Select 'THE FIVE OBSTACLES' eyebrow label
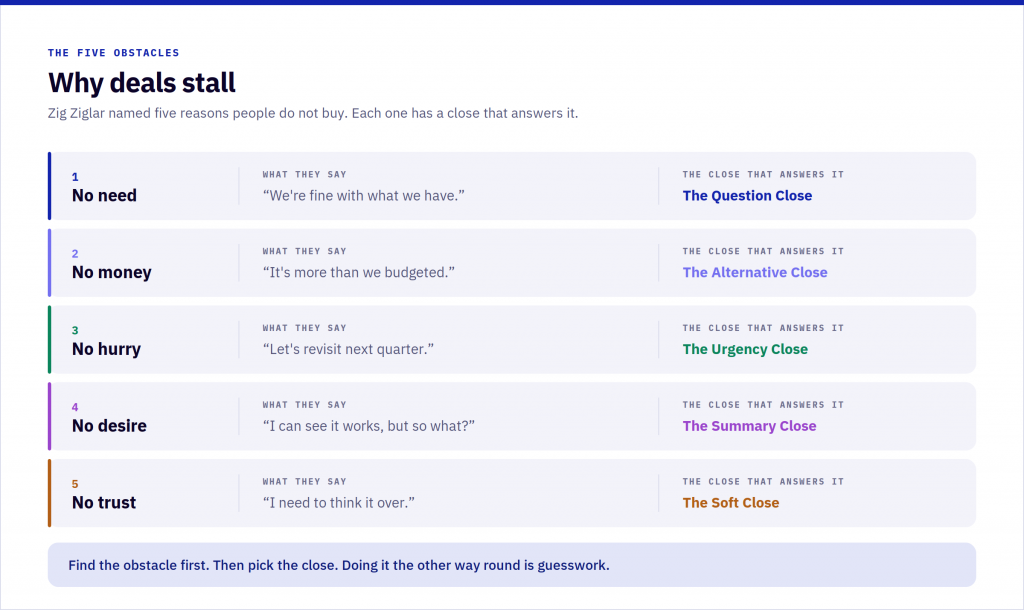This screenshot has height=610, width=1024. (x=114, y=53)
